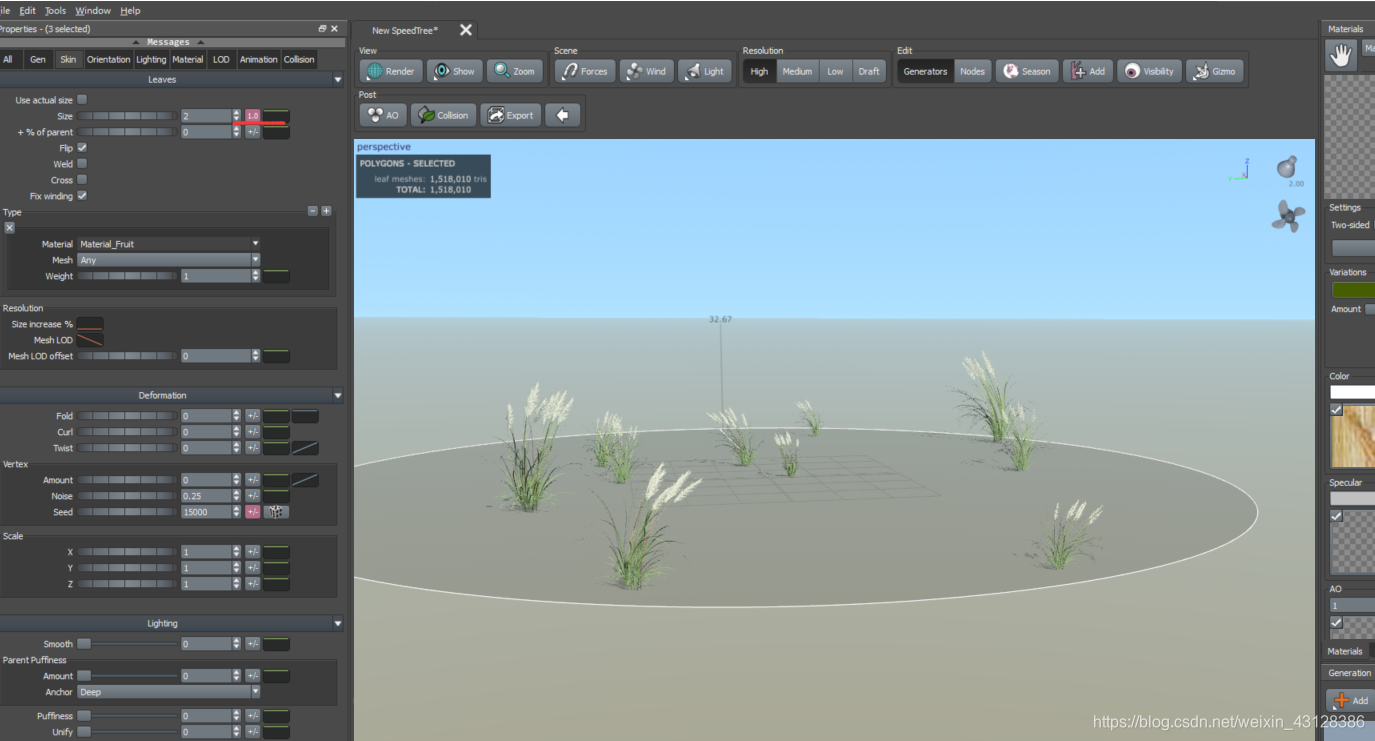Image resolution: width=1375 pixels, height=741 pixels.
Task: Click the Show button in View group
Action: coord(454,71)
